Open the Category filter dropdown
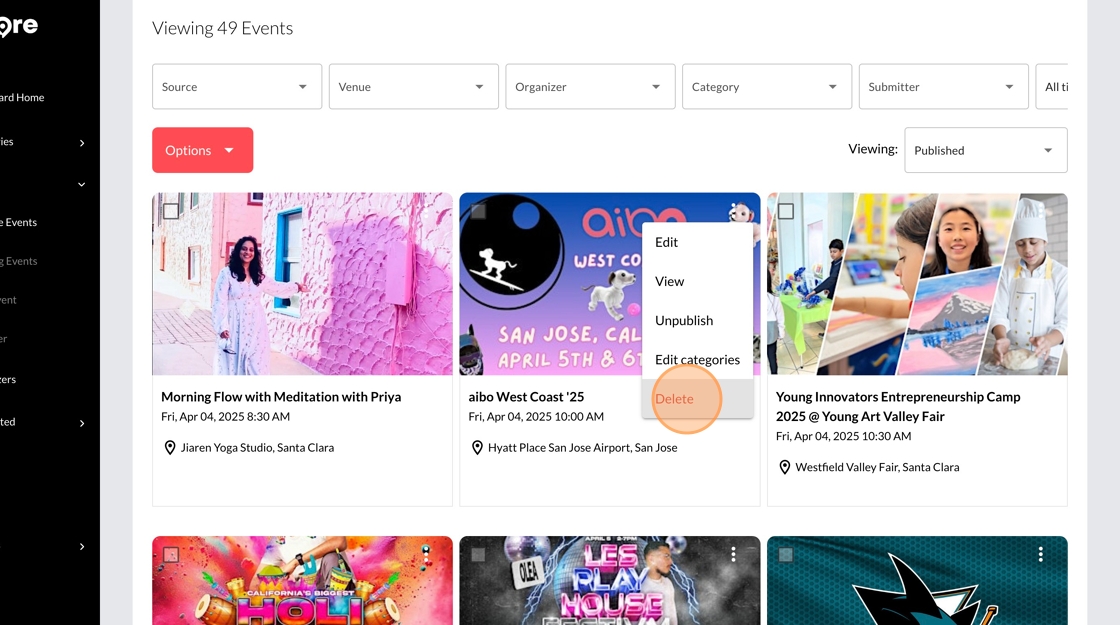 pyautogui.click(x=766, y=86)
